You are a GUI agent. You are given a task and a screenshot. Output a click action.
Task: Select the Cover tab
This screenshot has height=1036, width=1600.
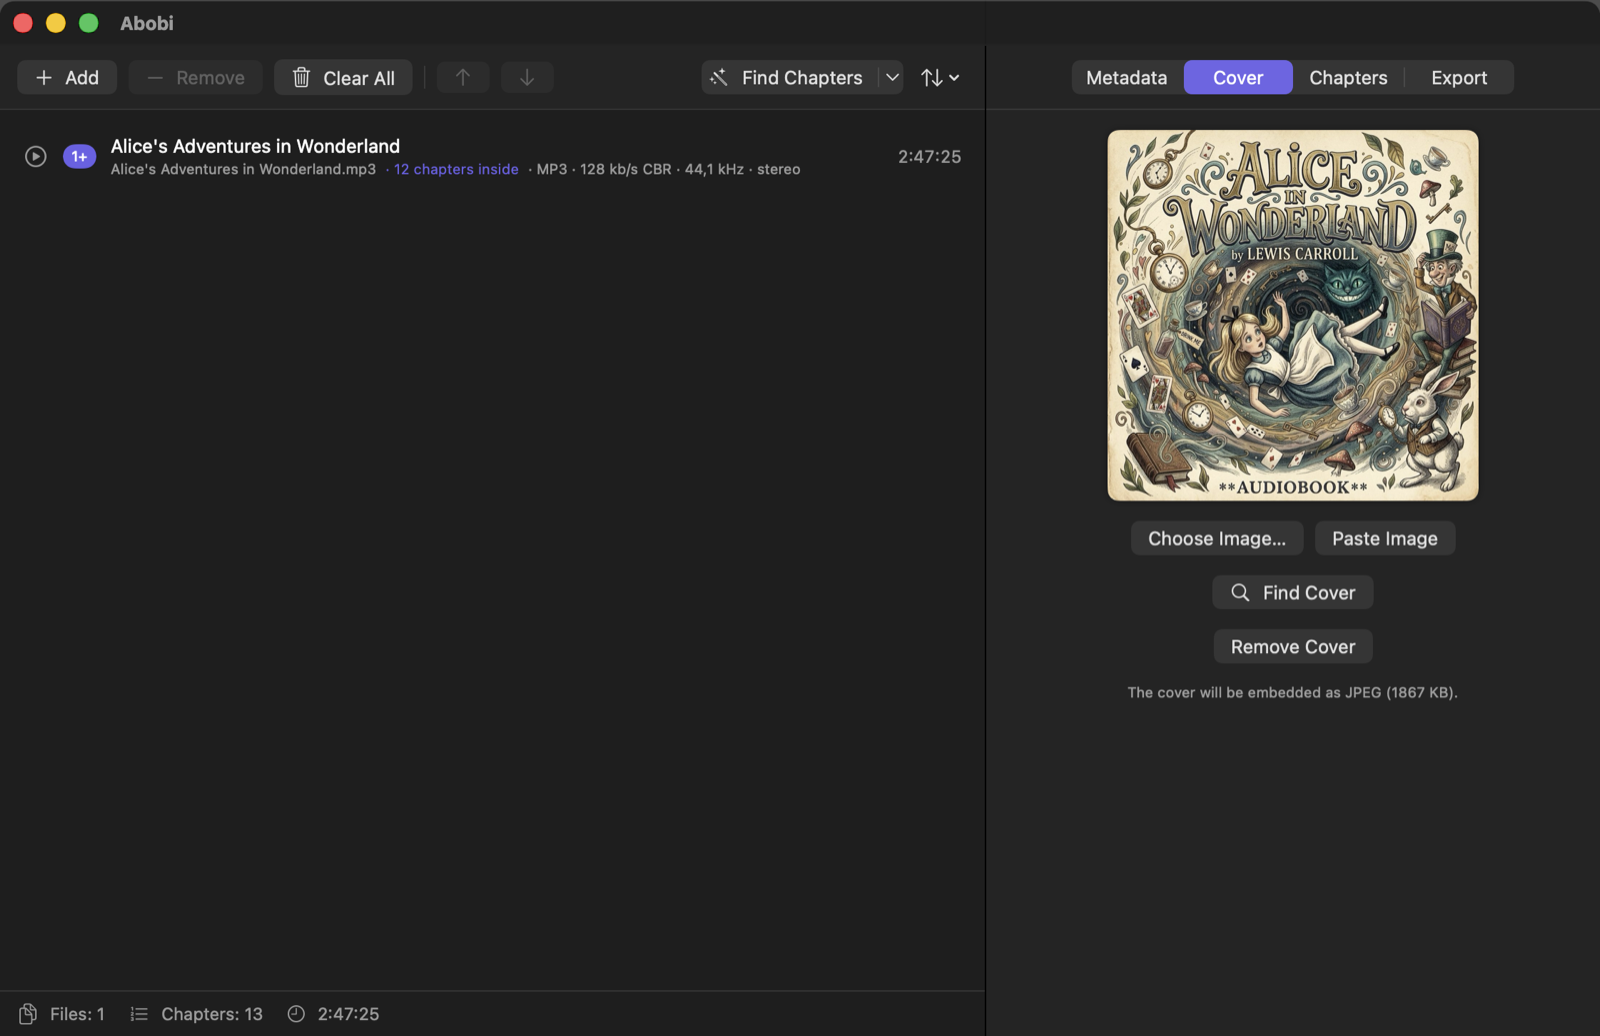point(1238,78)
